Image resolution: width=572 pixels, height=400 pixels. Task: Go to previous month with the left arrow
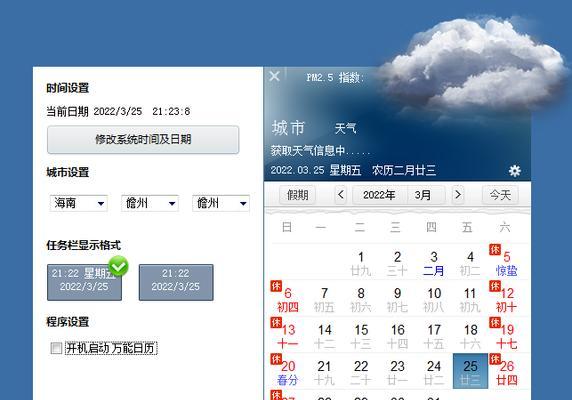click(341, 195)
